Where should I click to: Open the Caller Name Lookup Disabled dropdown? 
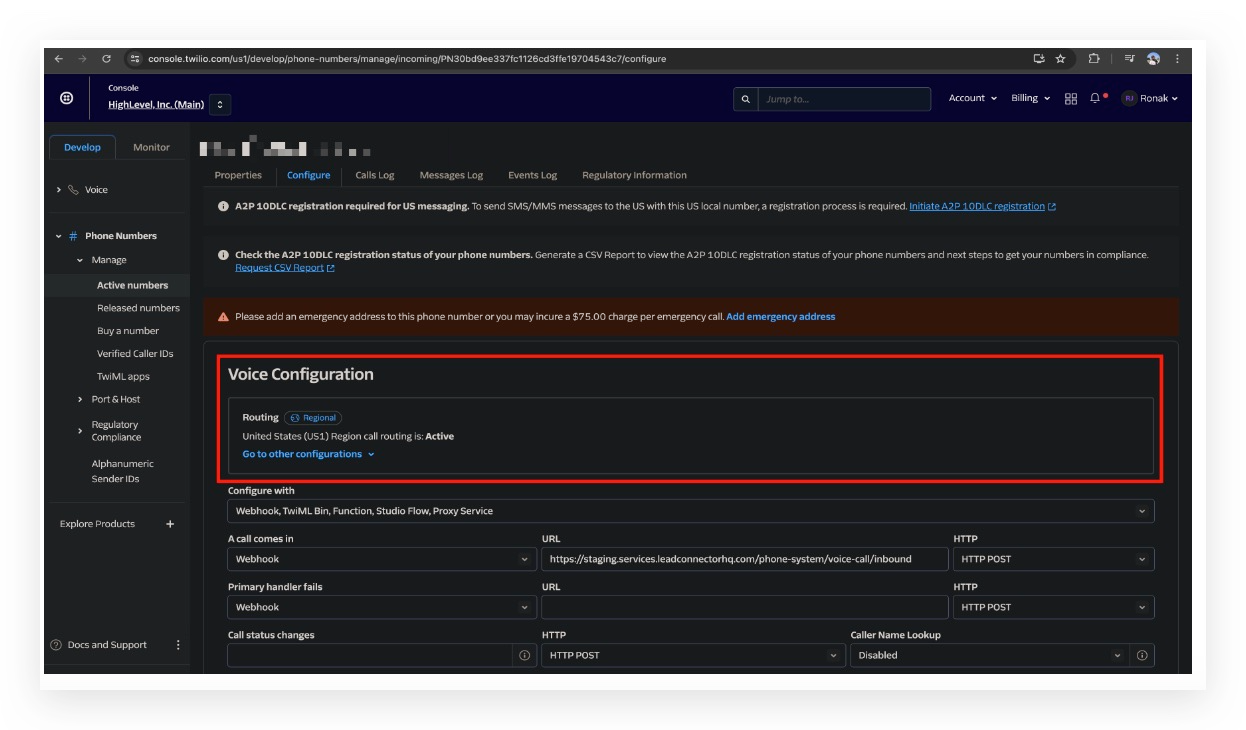[x=989, y=655]
